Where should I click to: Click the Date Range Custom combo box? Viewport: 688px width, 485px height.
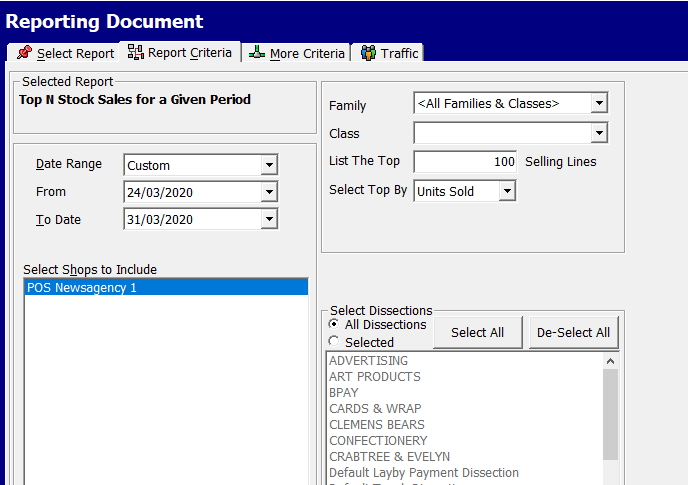(x=201, y=165)
